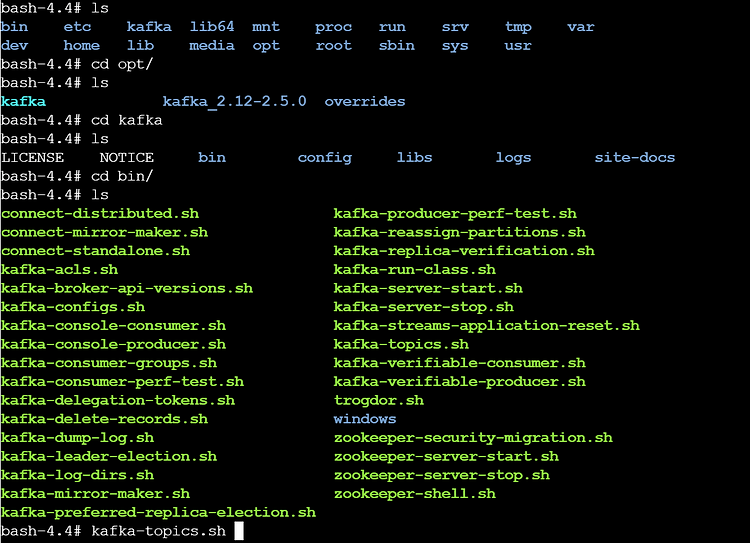Select the kafka-run-class.sh file name
750x543 pixels.
[415, 269]
